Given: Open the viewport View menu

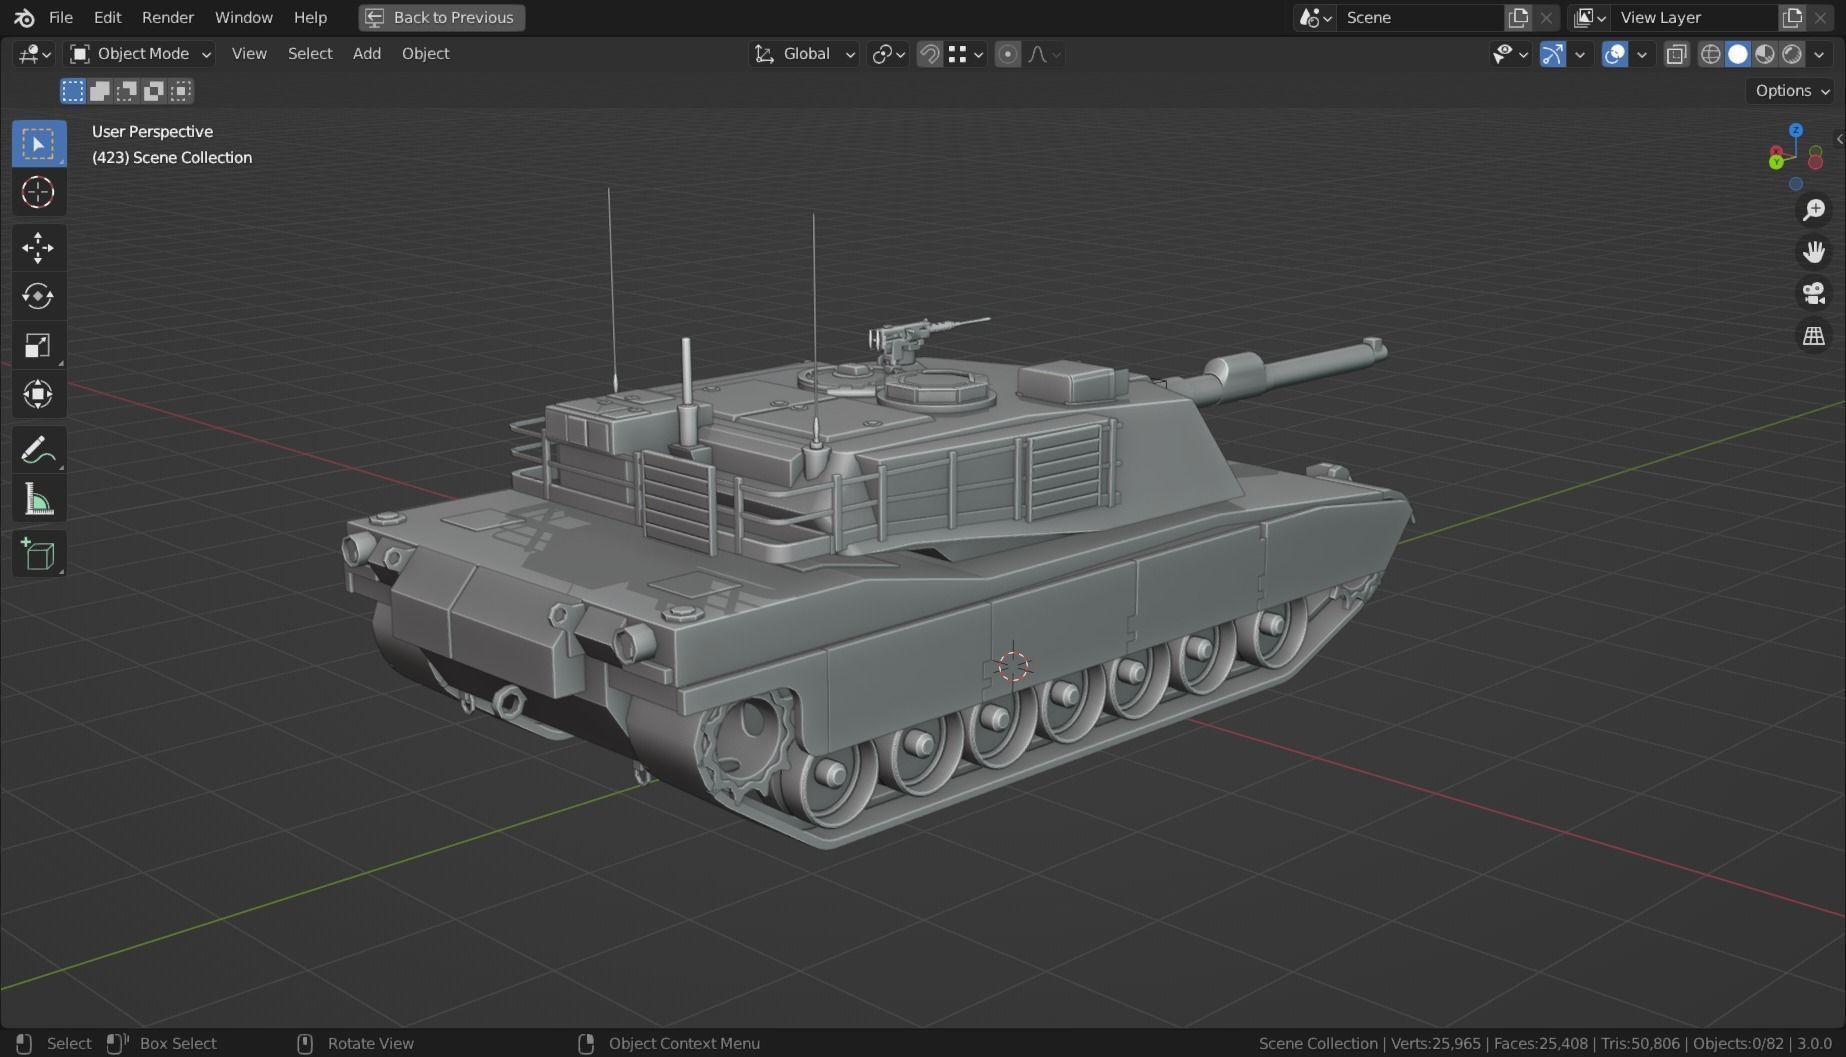Looking at the screenshot, I should pos(249,54).
